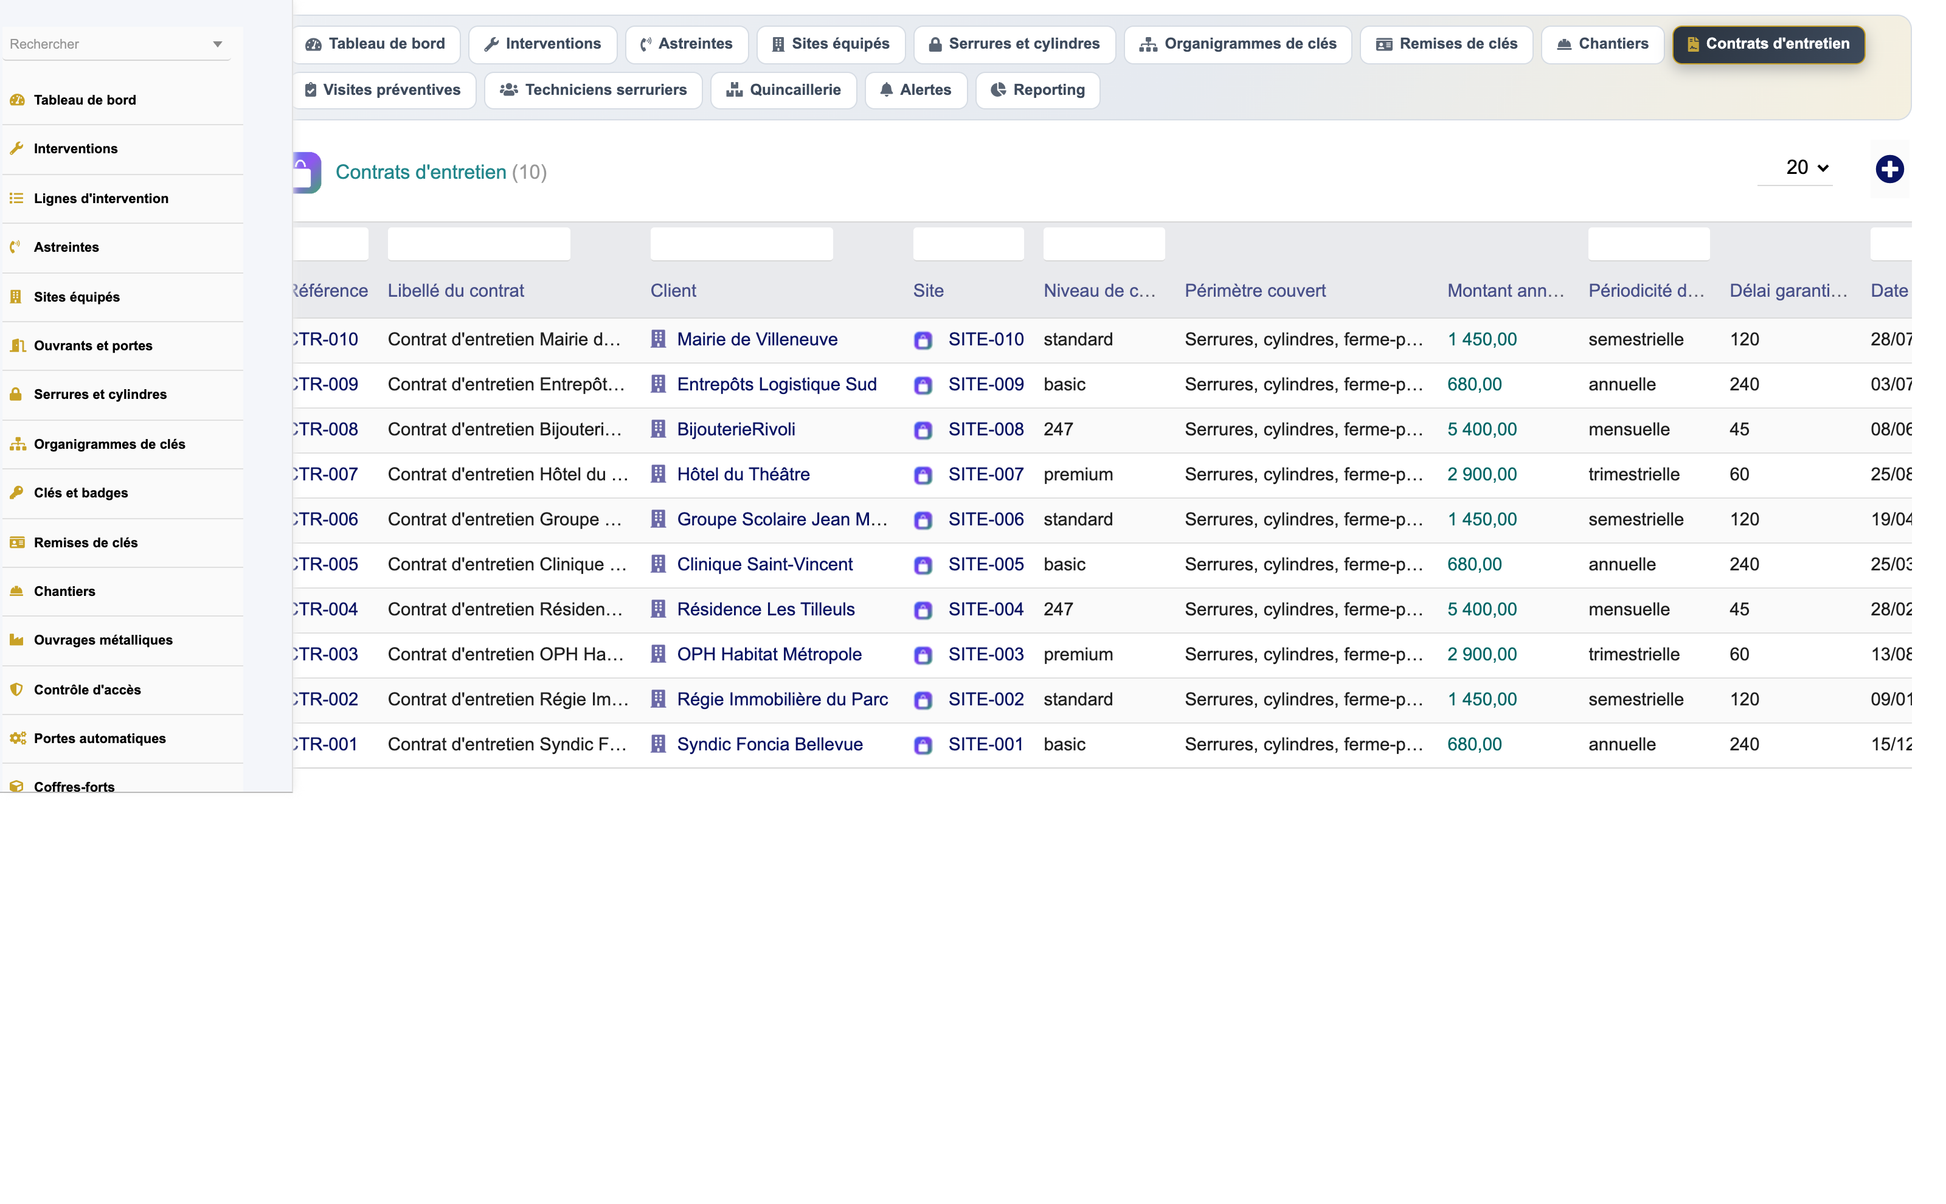Click the Sites équipés building icon in sidebar
The width and height of the screenshot is (1946, 1204).
(x=17, y=297)
